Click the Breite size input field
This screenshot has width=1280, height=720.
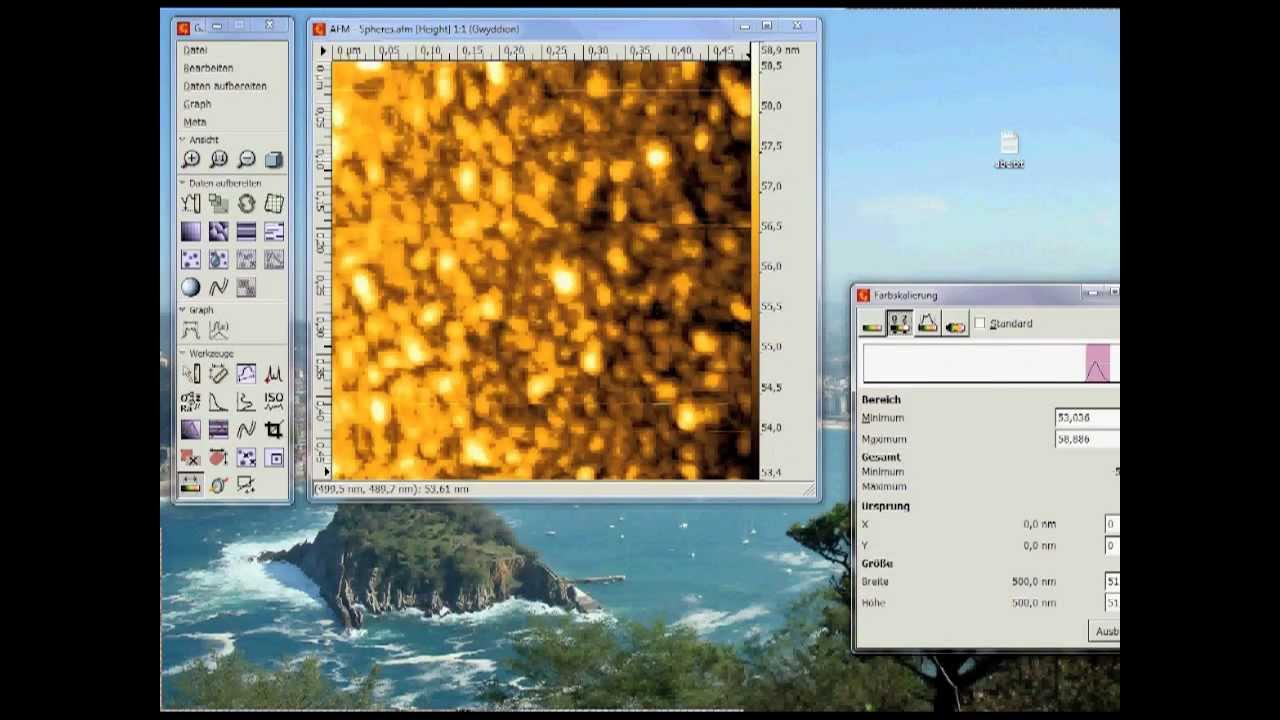pyautogui.click(x=1112, y=581)
